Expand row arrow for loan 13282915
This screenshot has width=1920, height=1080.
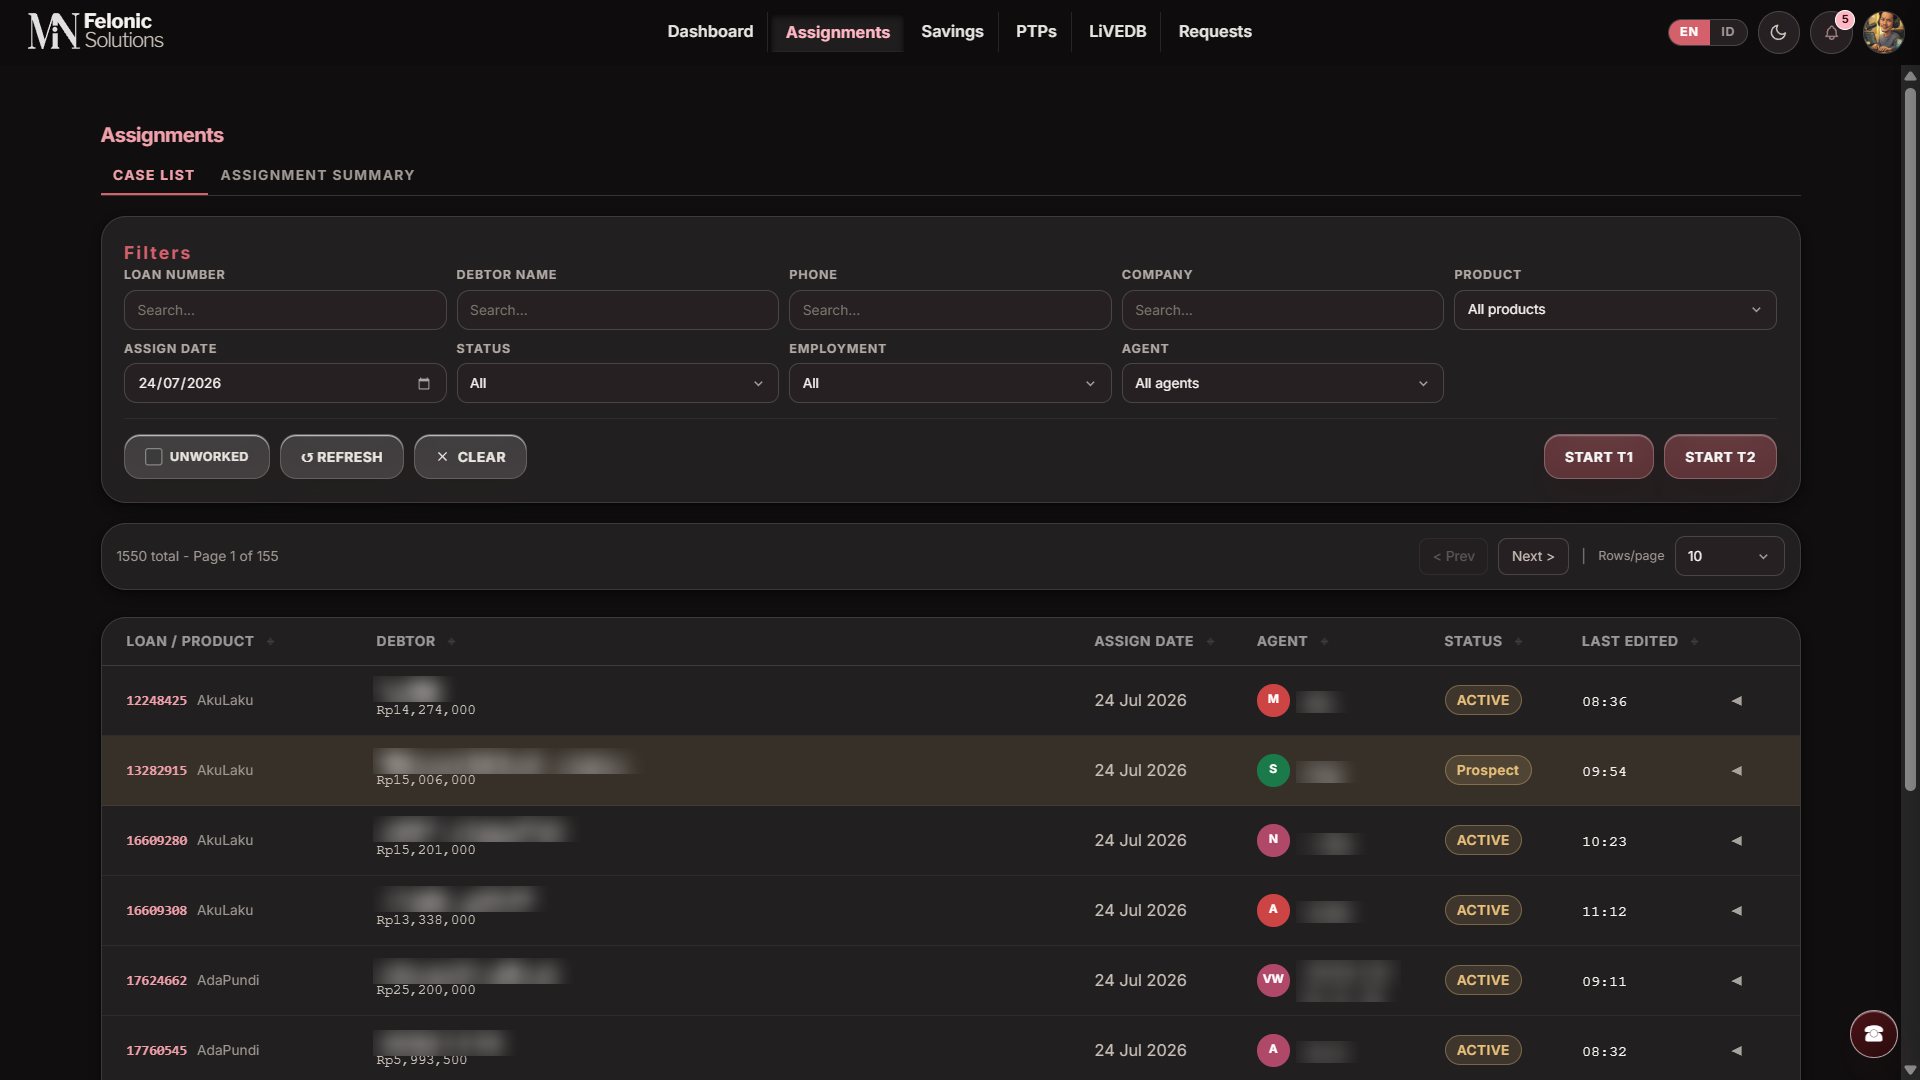click(1737, 771)
